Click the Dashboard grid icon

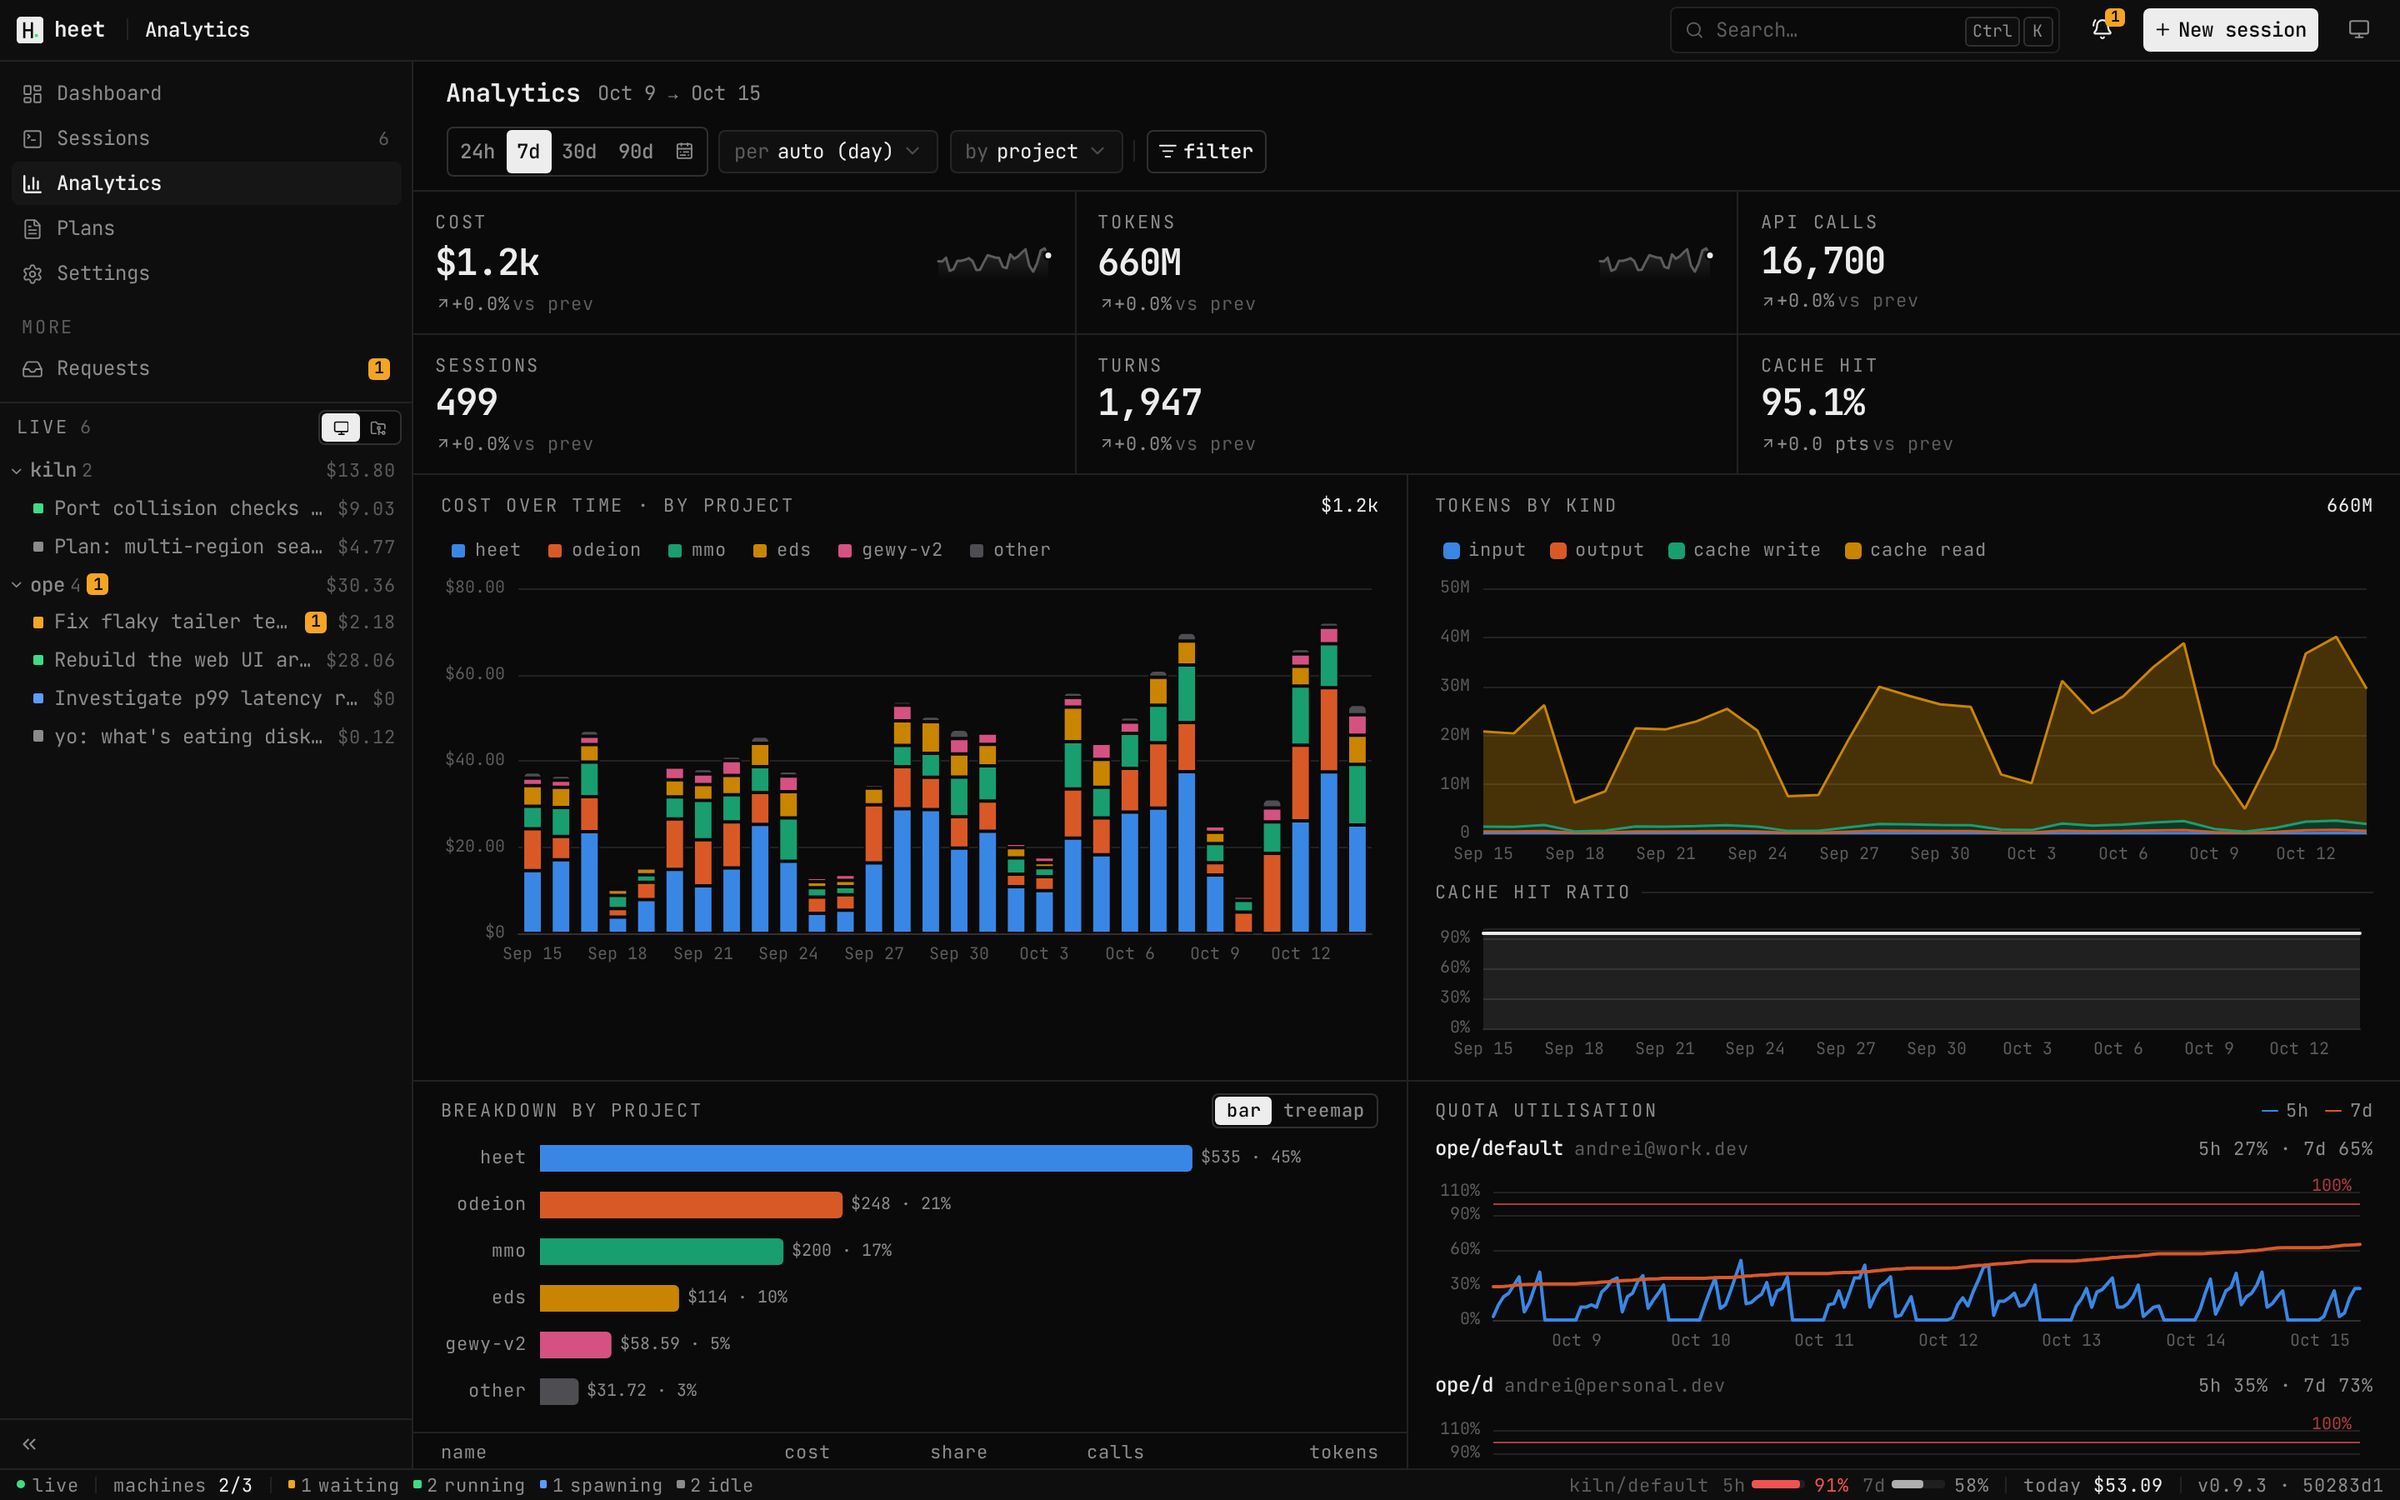(33, 94)
